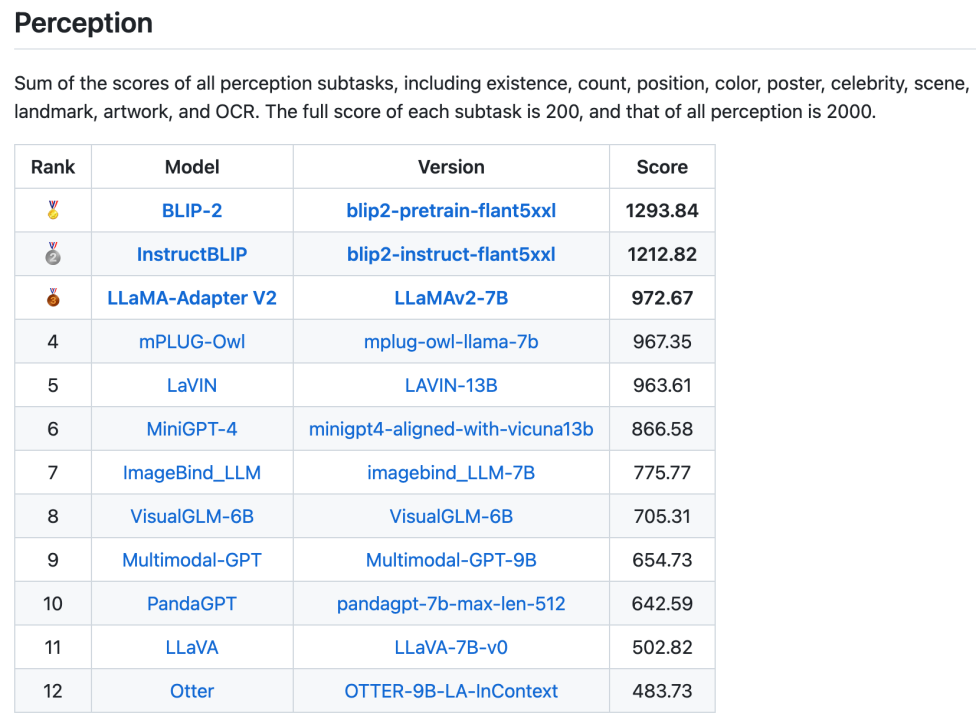Open the LaVIN model link
Viewport: 976px width, 720px height.
click(x=191, y=385)
